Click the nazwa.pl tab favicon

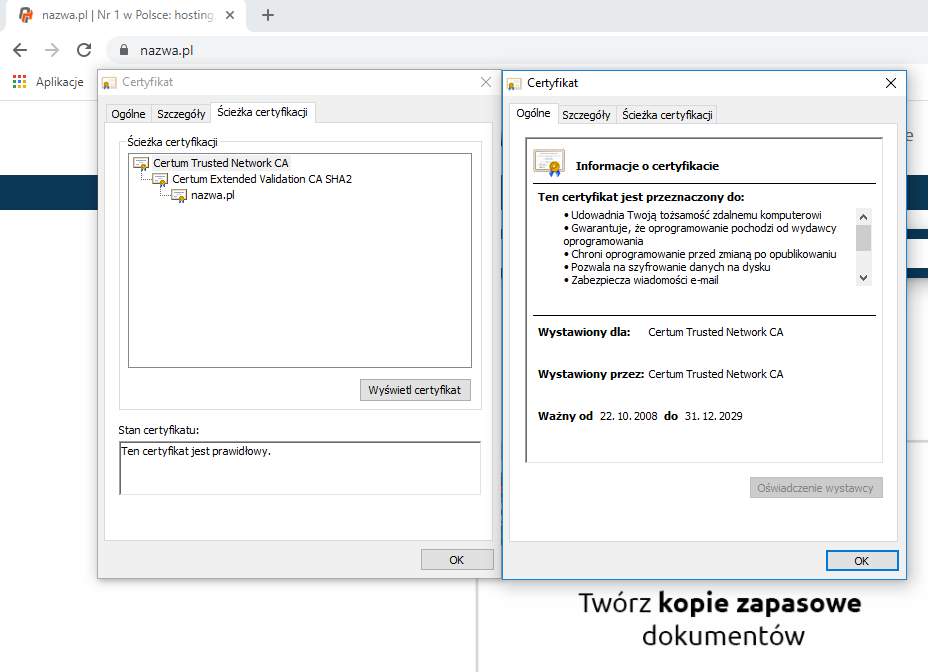[25, 15]
